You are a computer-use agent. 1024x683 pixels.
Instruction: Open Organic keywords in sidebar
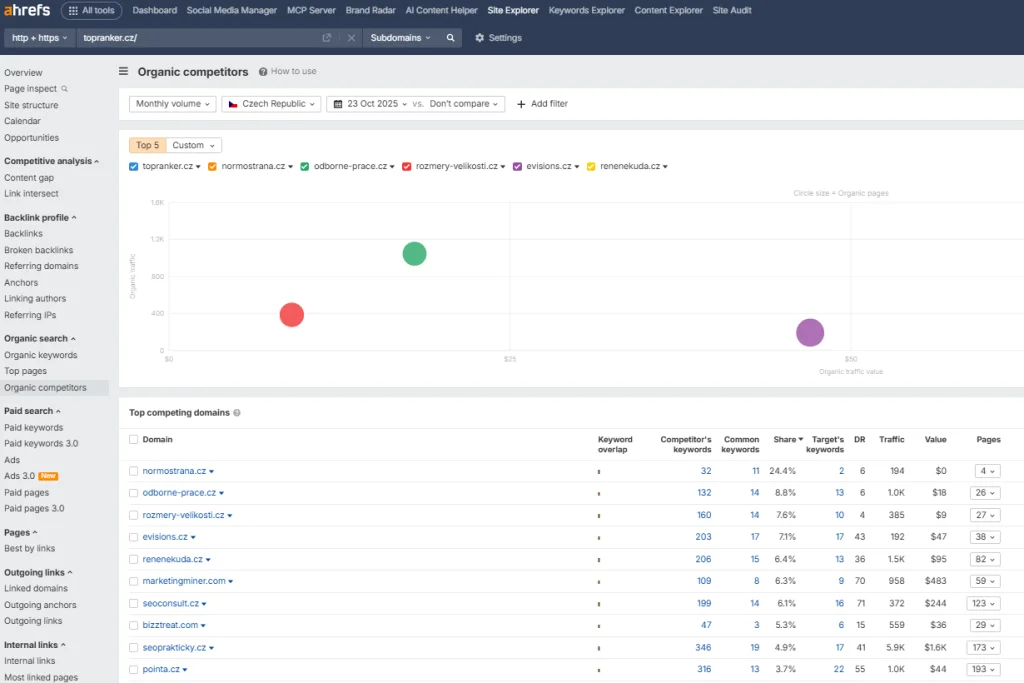point(40,355)
